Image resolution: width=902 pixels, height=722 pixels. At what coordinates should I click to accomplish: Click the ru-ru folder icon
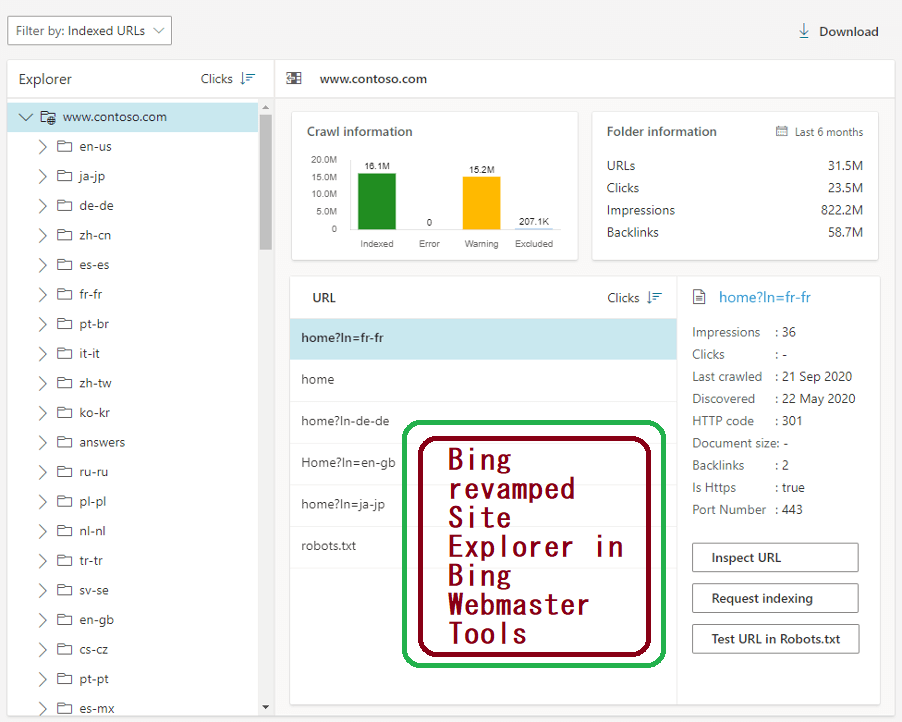point(64,472)
